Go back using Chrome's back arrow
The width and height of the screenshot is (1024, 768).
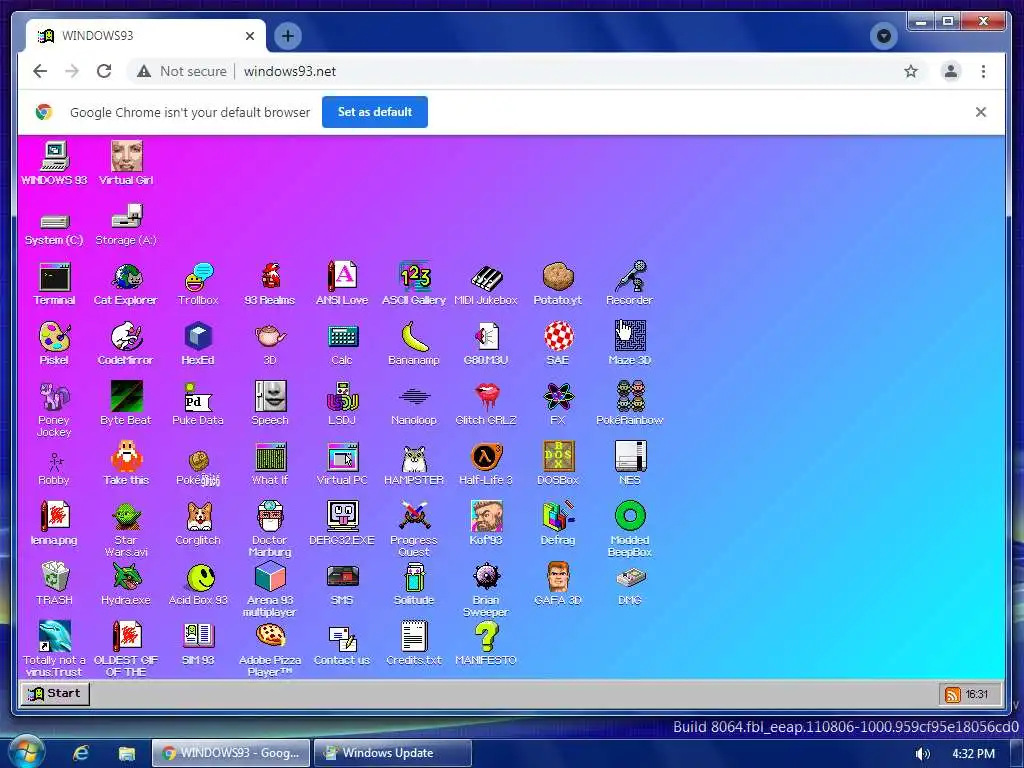(x=40, y=71)
